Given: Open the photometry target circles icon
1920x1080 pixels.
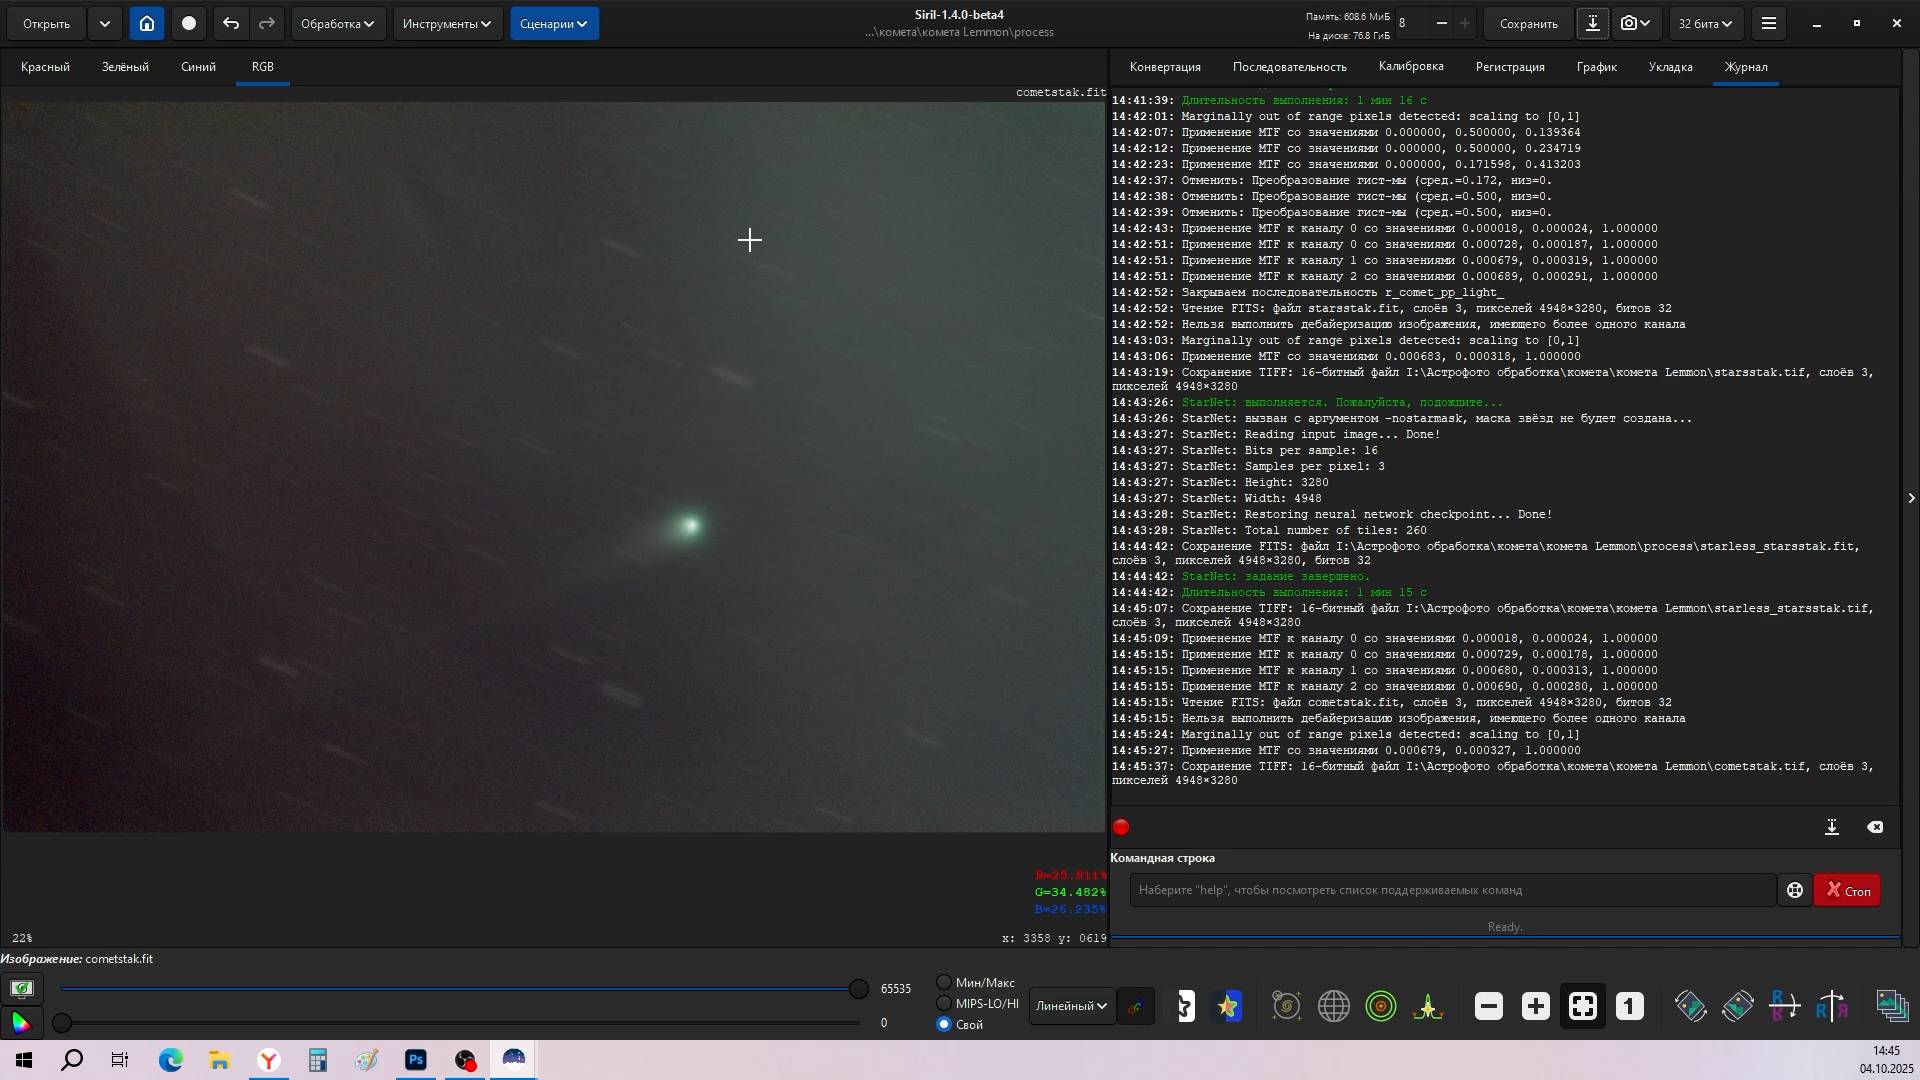Looking at the screenshot, I should [1380, 1006].
